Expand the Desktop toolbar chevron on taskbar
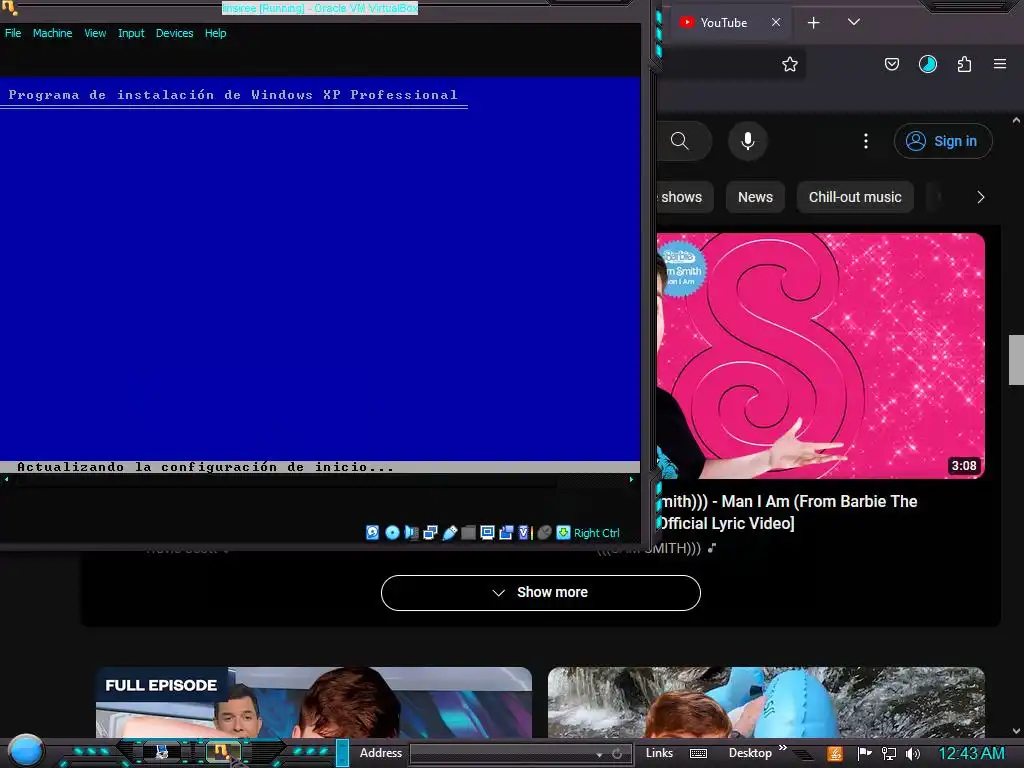1024x768 pixels. pyautogui.click(x=782, y=748)
